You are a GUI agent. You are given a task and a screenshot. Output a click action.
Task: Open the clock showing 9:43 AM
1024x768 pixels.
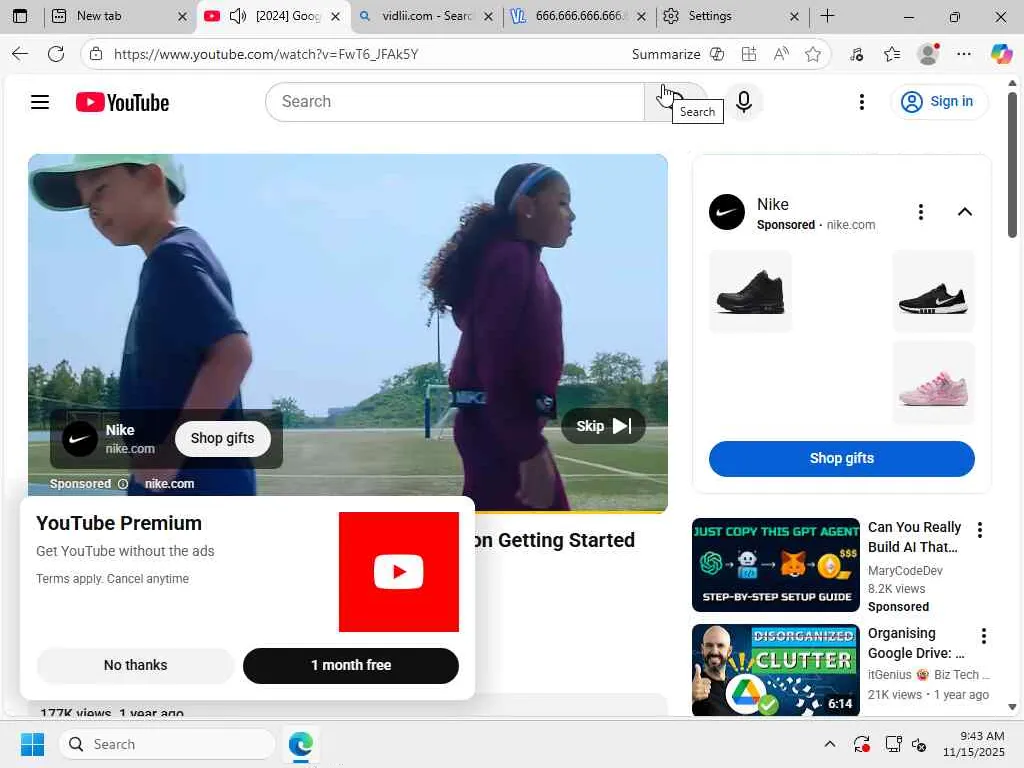coord(974,744)
